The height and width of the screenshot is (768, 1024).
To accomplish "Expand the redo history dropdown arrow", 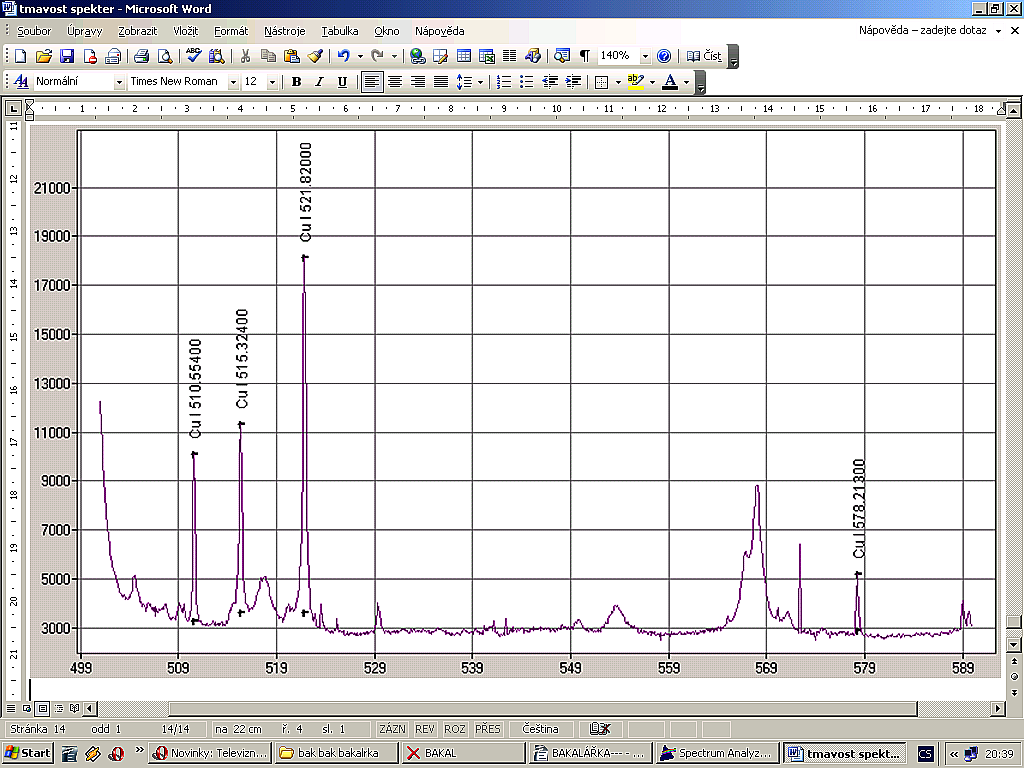I will pyautogui.click(x=394, y=56).
